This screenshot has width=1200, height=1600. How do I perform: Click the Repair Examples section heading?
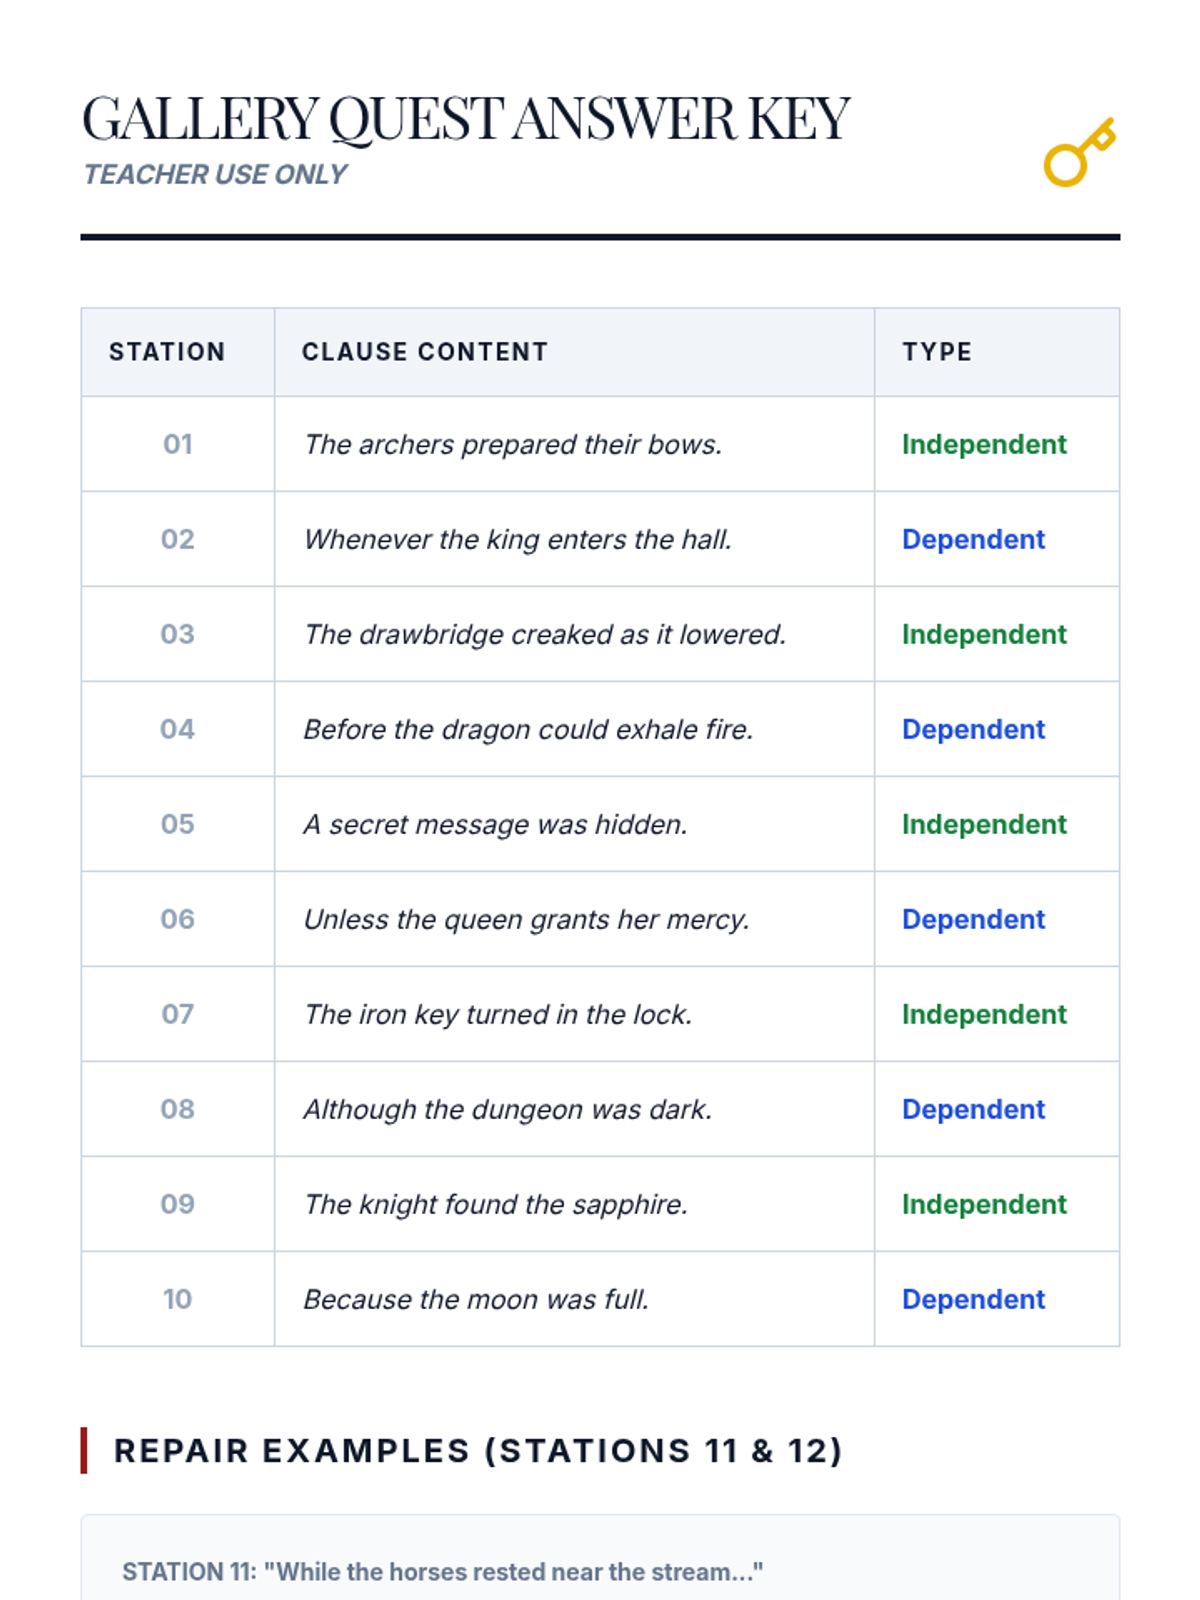click(x=478, y=1450)
